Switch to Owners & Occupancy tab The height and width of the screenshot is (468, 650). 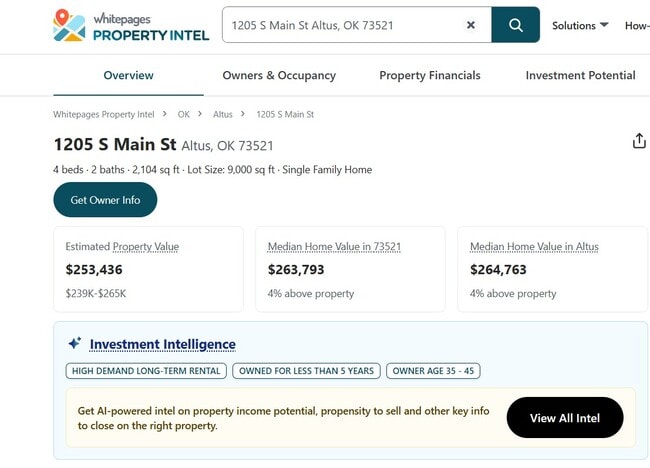(x=279, y=75)
